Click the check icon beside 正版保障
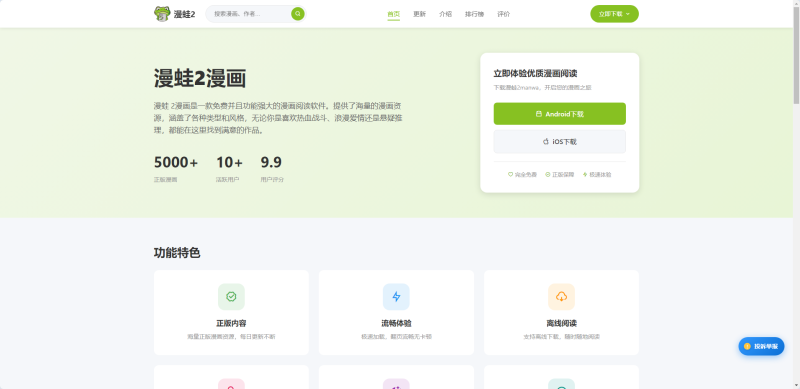This screenshot has width=800, height=389. coord(548,175)
